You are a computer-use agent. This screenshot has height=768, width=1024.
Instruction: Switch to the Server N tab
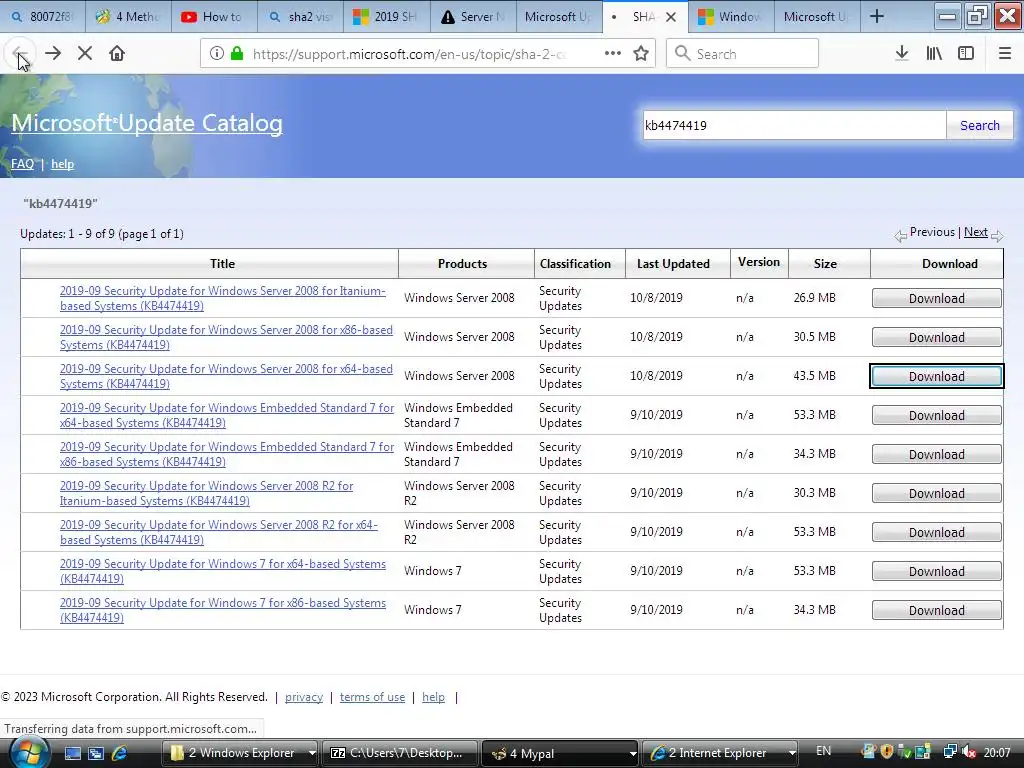[473, 16]
